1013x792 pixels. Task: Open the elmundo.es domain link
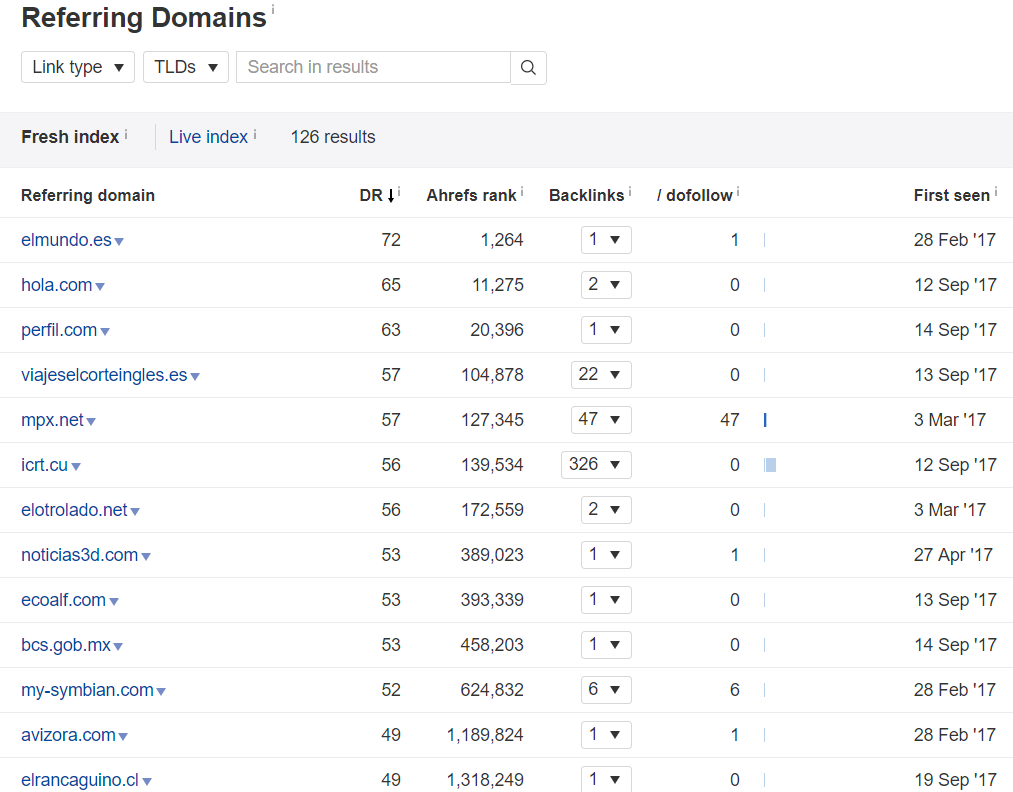pyautogui.click(x=66, y=240)
